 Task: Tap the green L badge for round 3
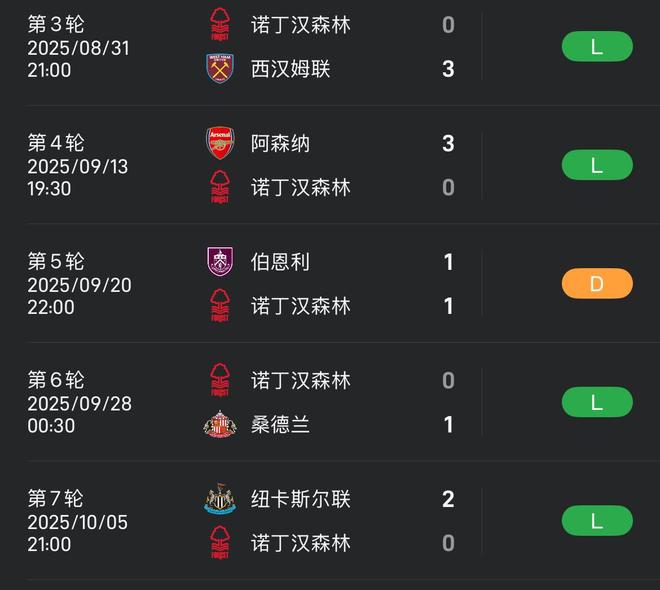(597, 46)
